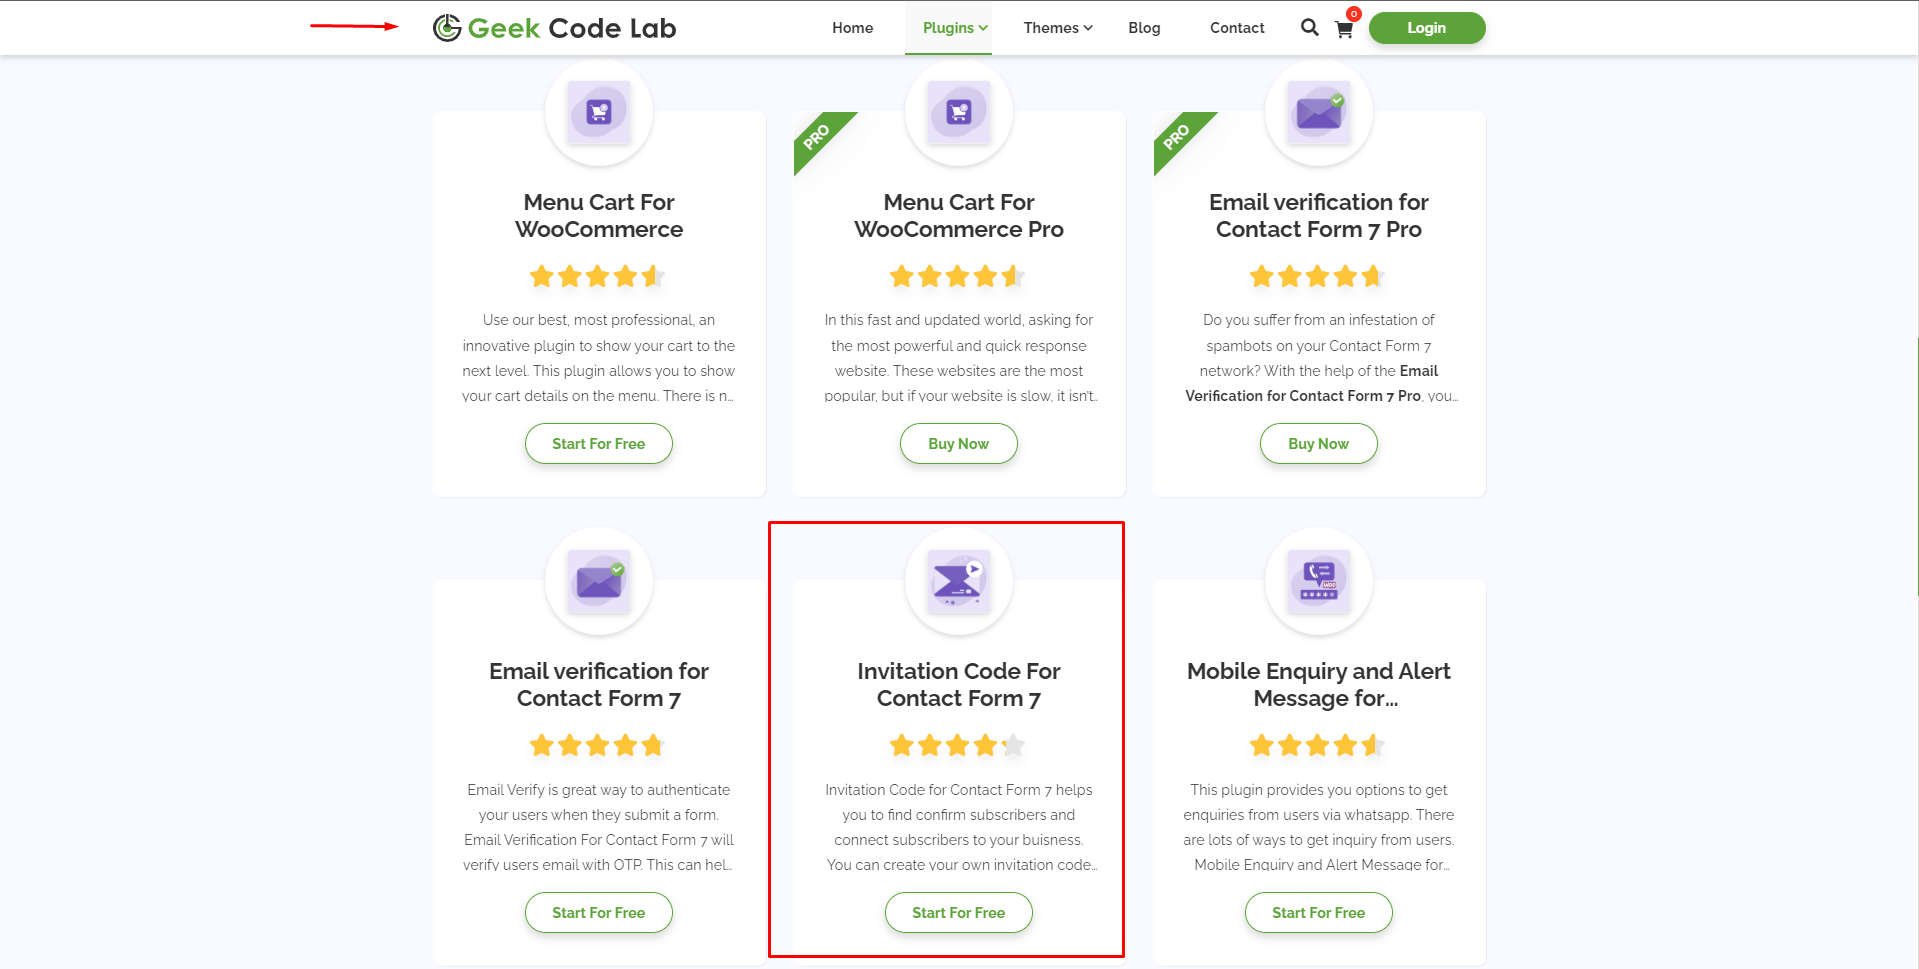Click Start For Free under Invitation Code

959,913
